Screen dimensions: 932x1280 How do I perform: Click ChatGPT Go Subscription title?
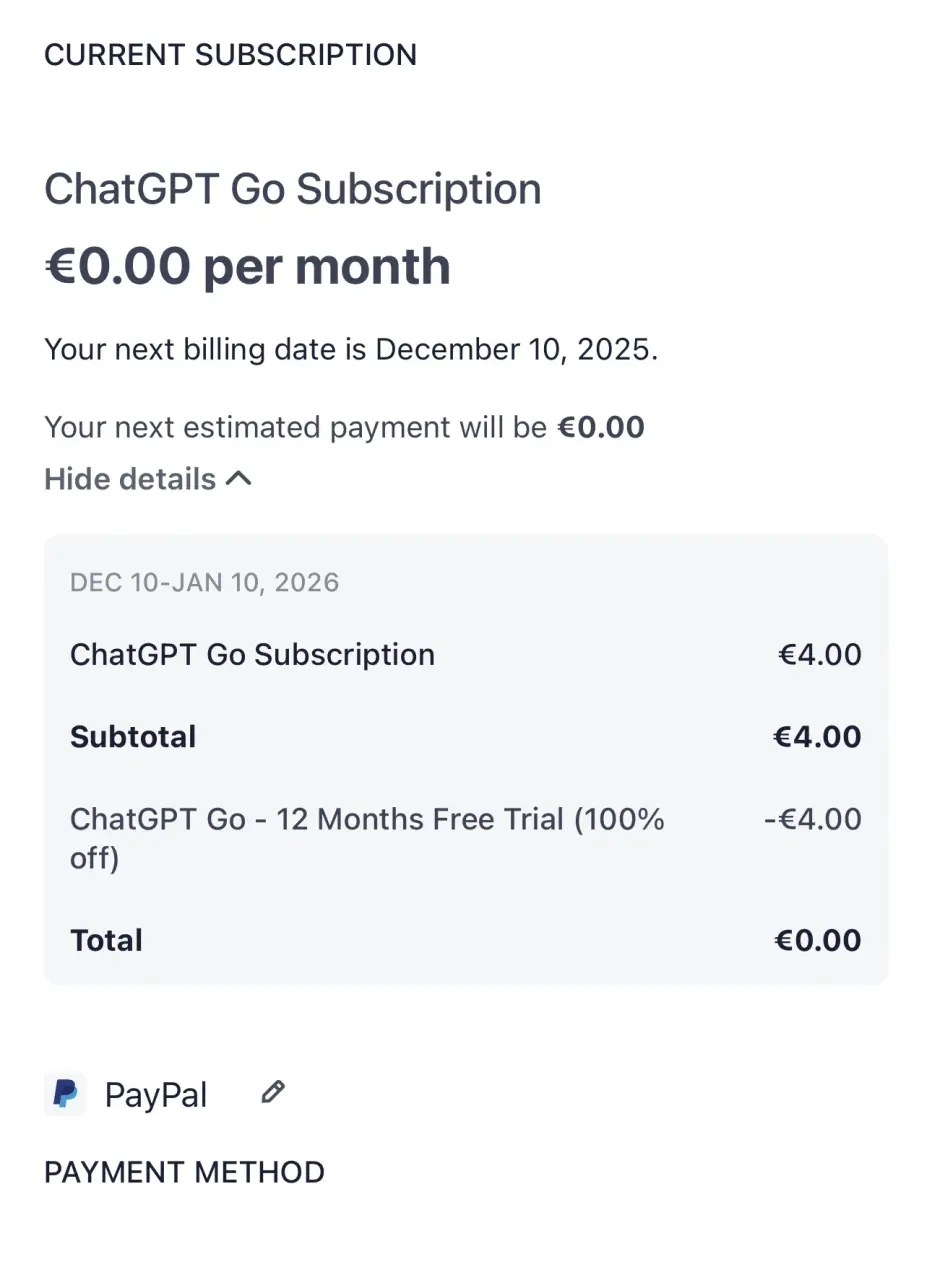coord(293,189)
